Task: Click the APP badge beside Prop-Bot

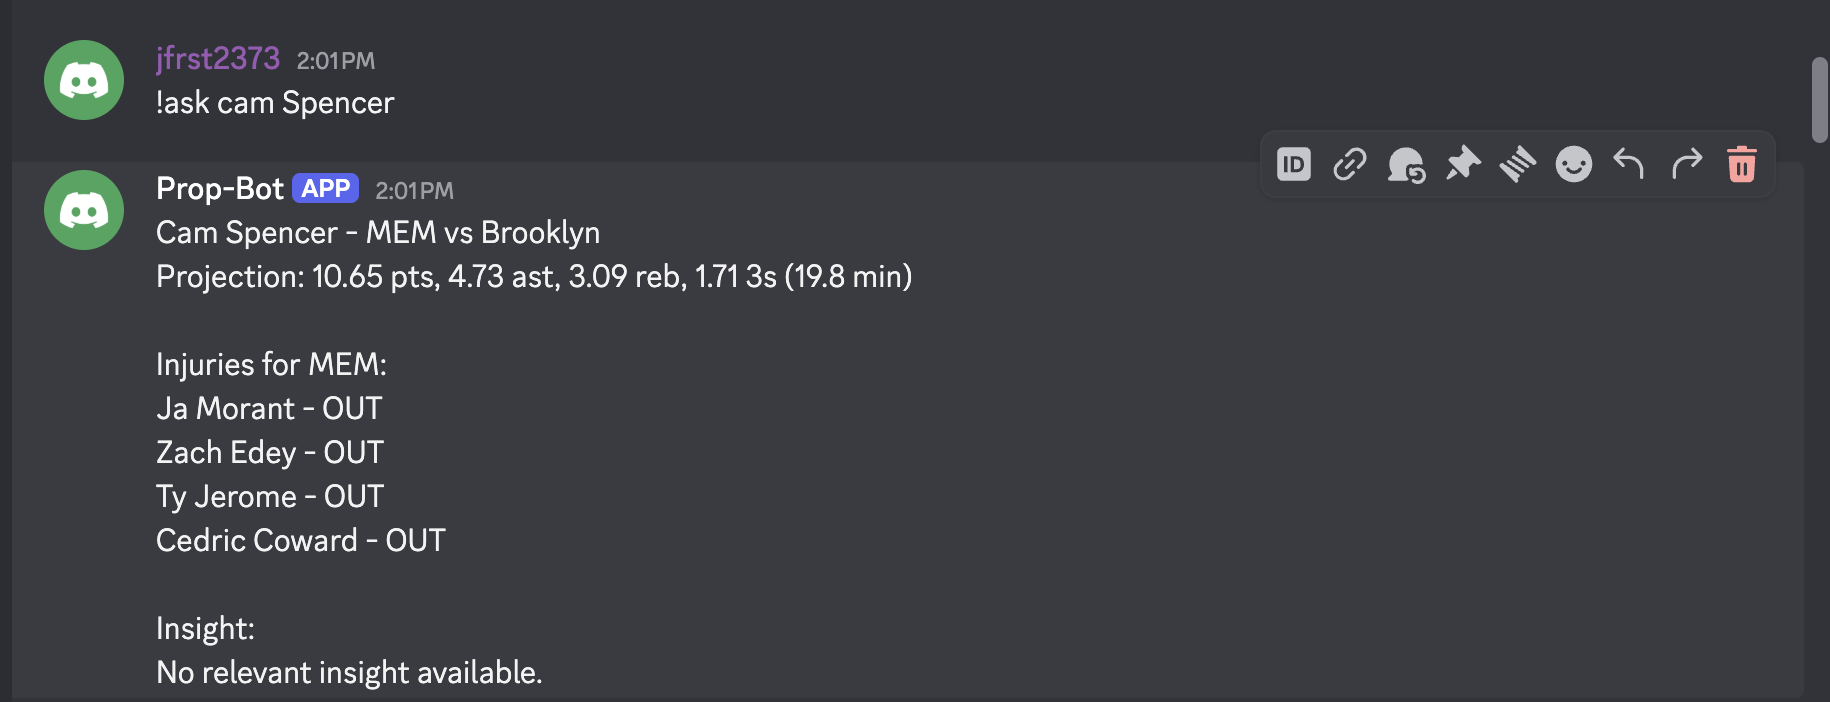Action: pyautogui.click(x=325, y=189)
